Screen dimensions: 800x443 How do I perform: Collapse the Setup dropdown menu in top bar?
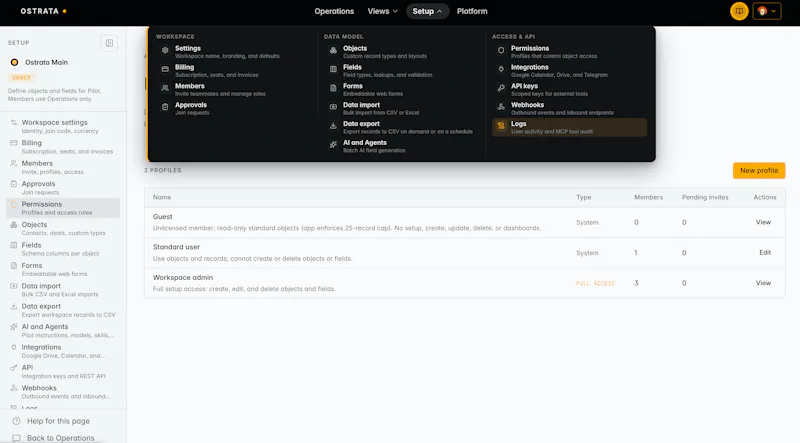click(428, 11)
